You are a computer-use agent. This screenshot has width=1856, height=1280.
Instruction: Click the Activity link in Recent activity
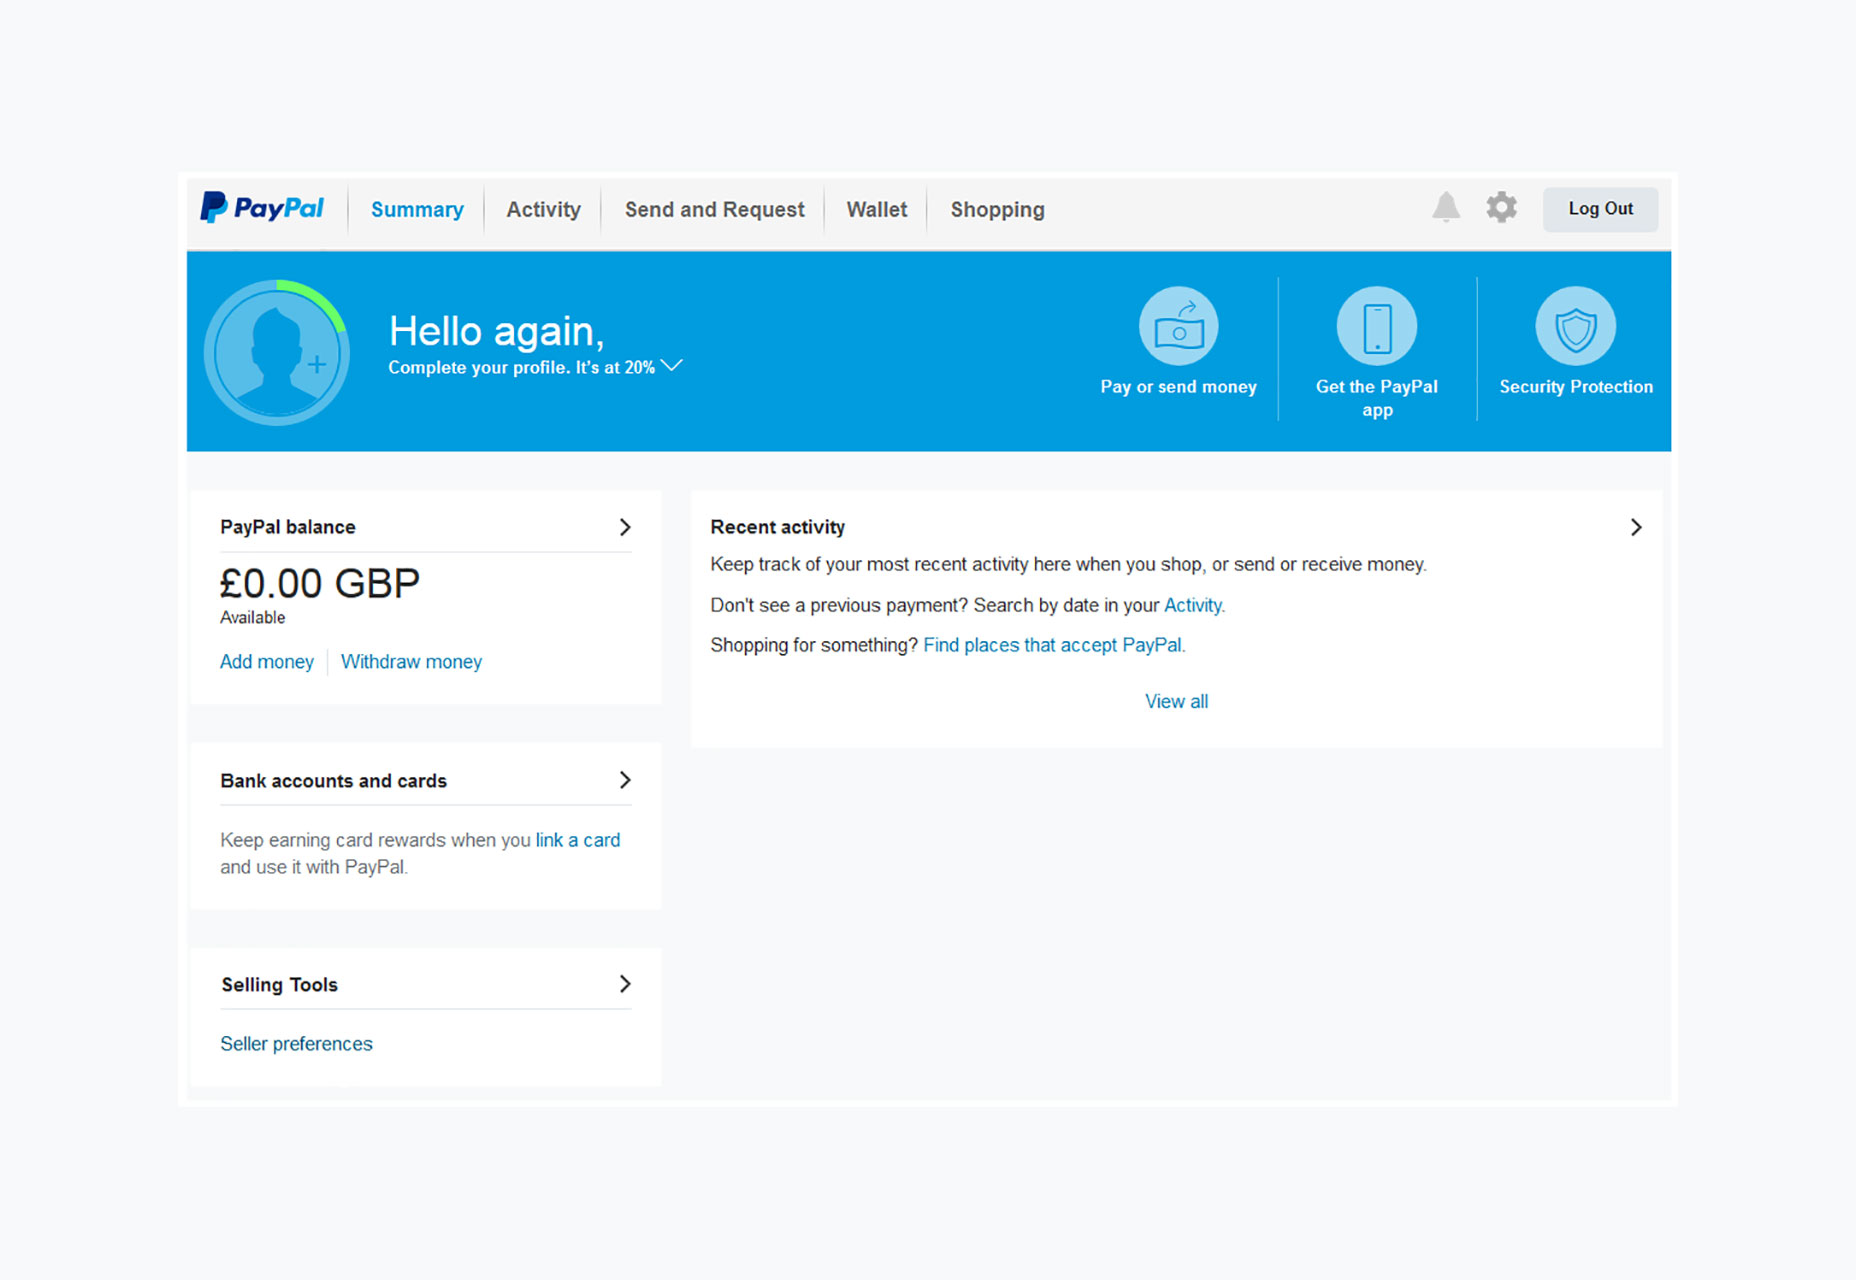1193,605
